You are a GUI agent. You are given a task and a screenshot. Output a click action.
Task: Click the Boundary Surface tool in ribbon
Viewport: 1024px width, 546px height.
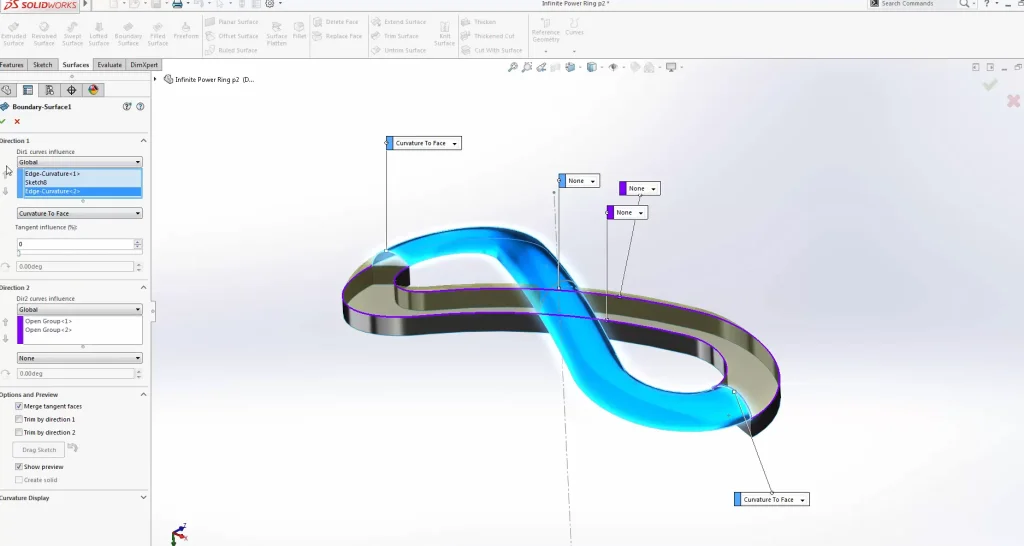pyautogui.click(x=128, y=33)
